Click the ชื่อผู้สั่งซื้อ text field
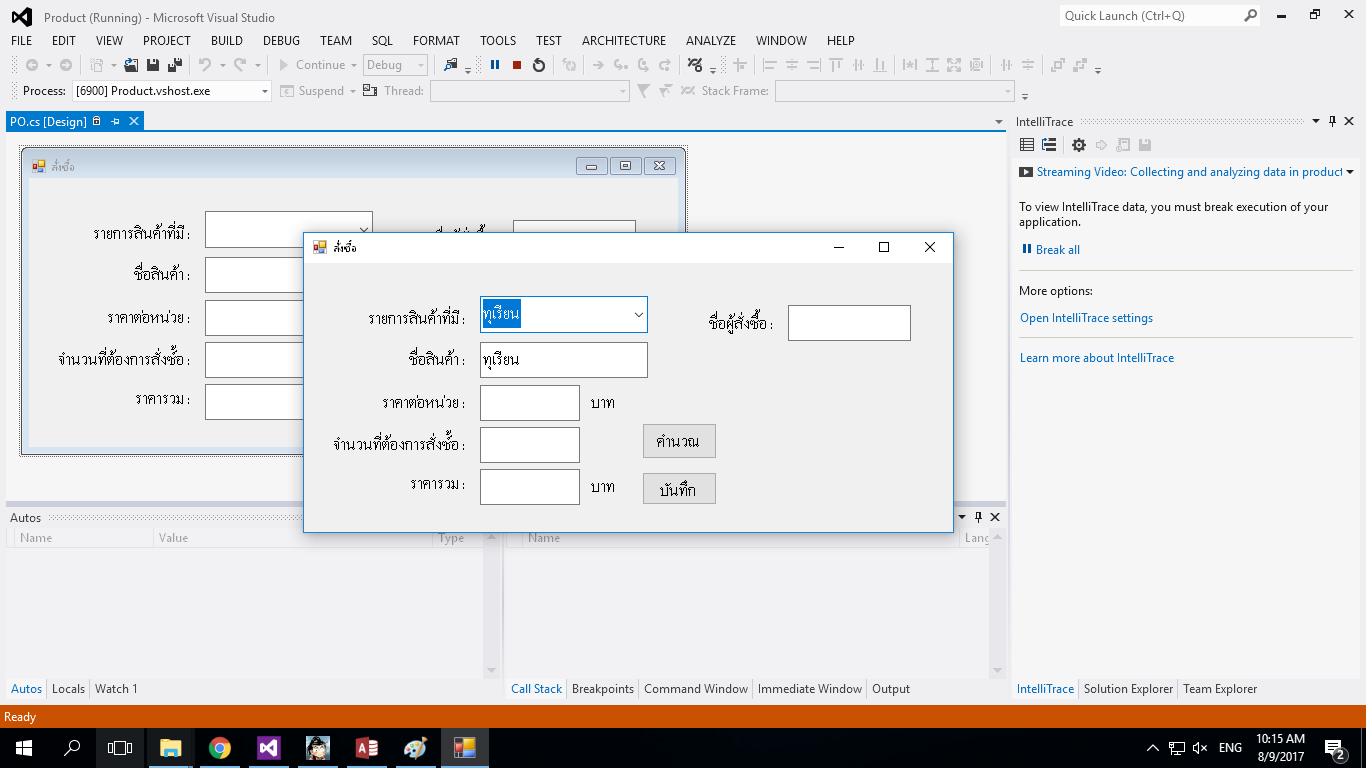 [849, 323]
